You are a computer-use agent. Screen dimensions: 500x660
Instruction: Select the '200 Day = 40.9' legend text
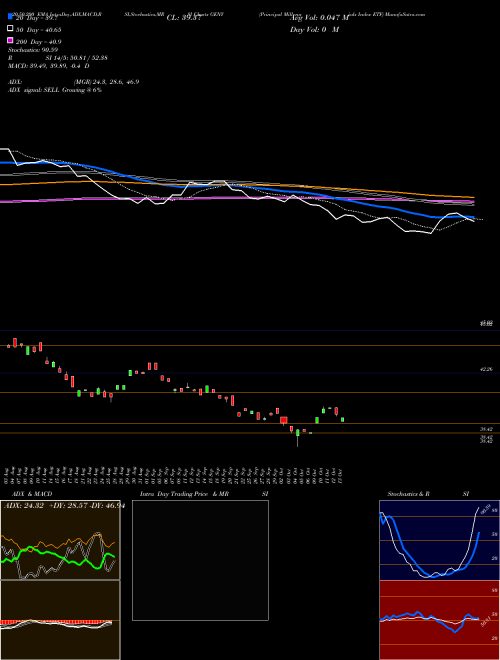pos(39,42)
